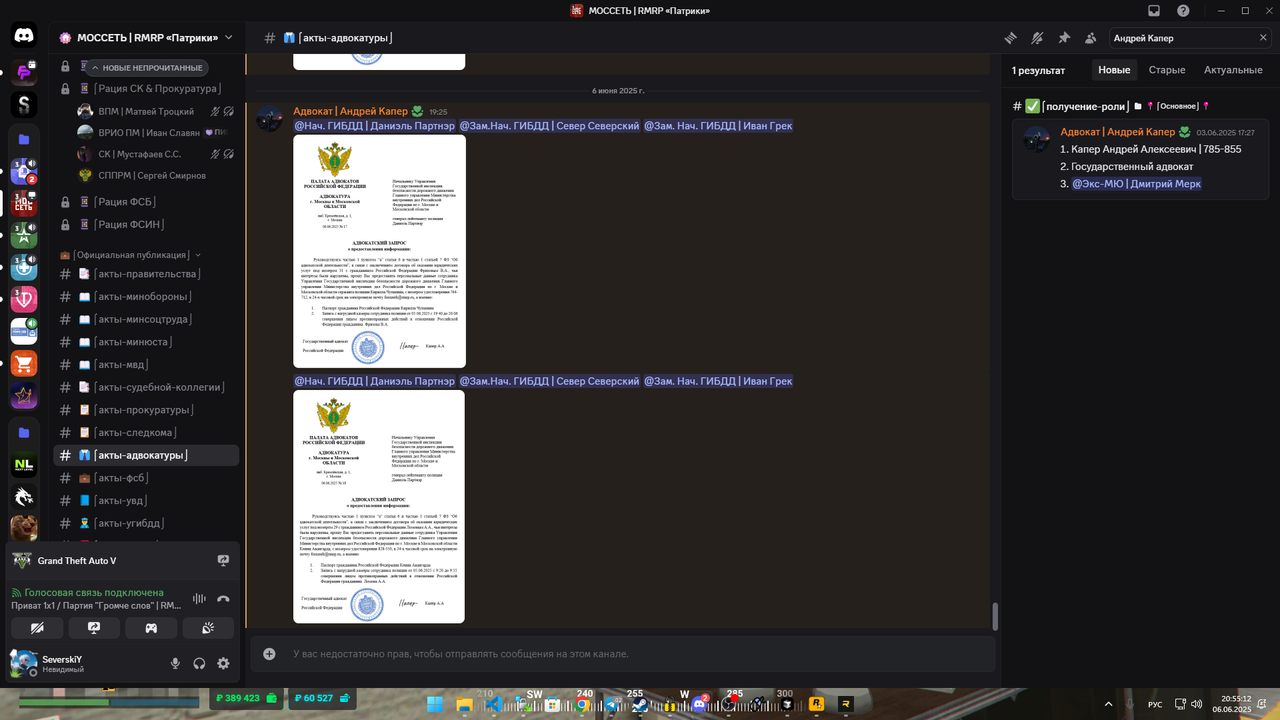1280x720 pixels.
Task: Open the акты-угибдд channel
Action: (x=146, y=523)
